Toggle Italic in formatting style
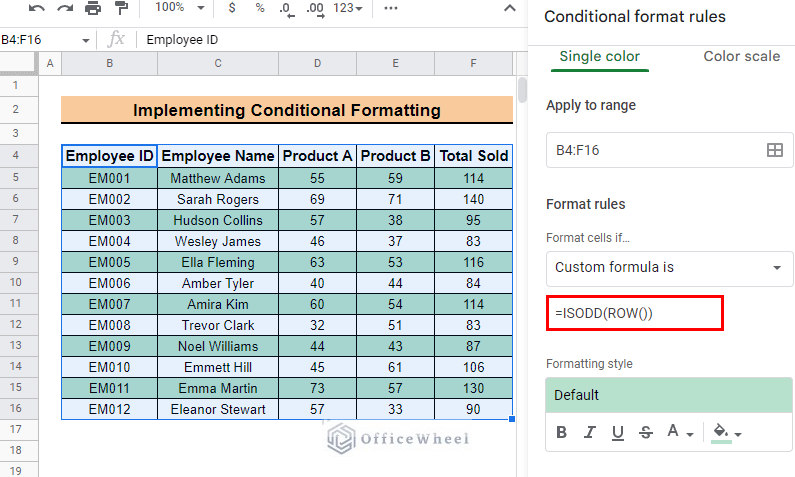795x477 pixels. (589, 432)
